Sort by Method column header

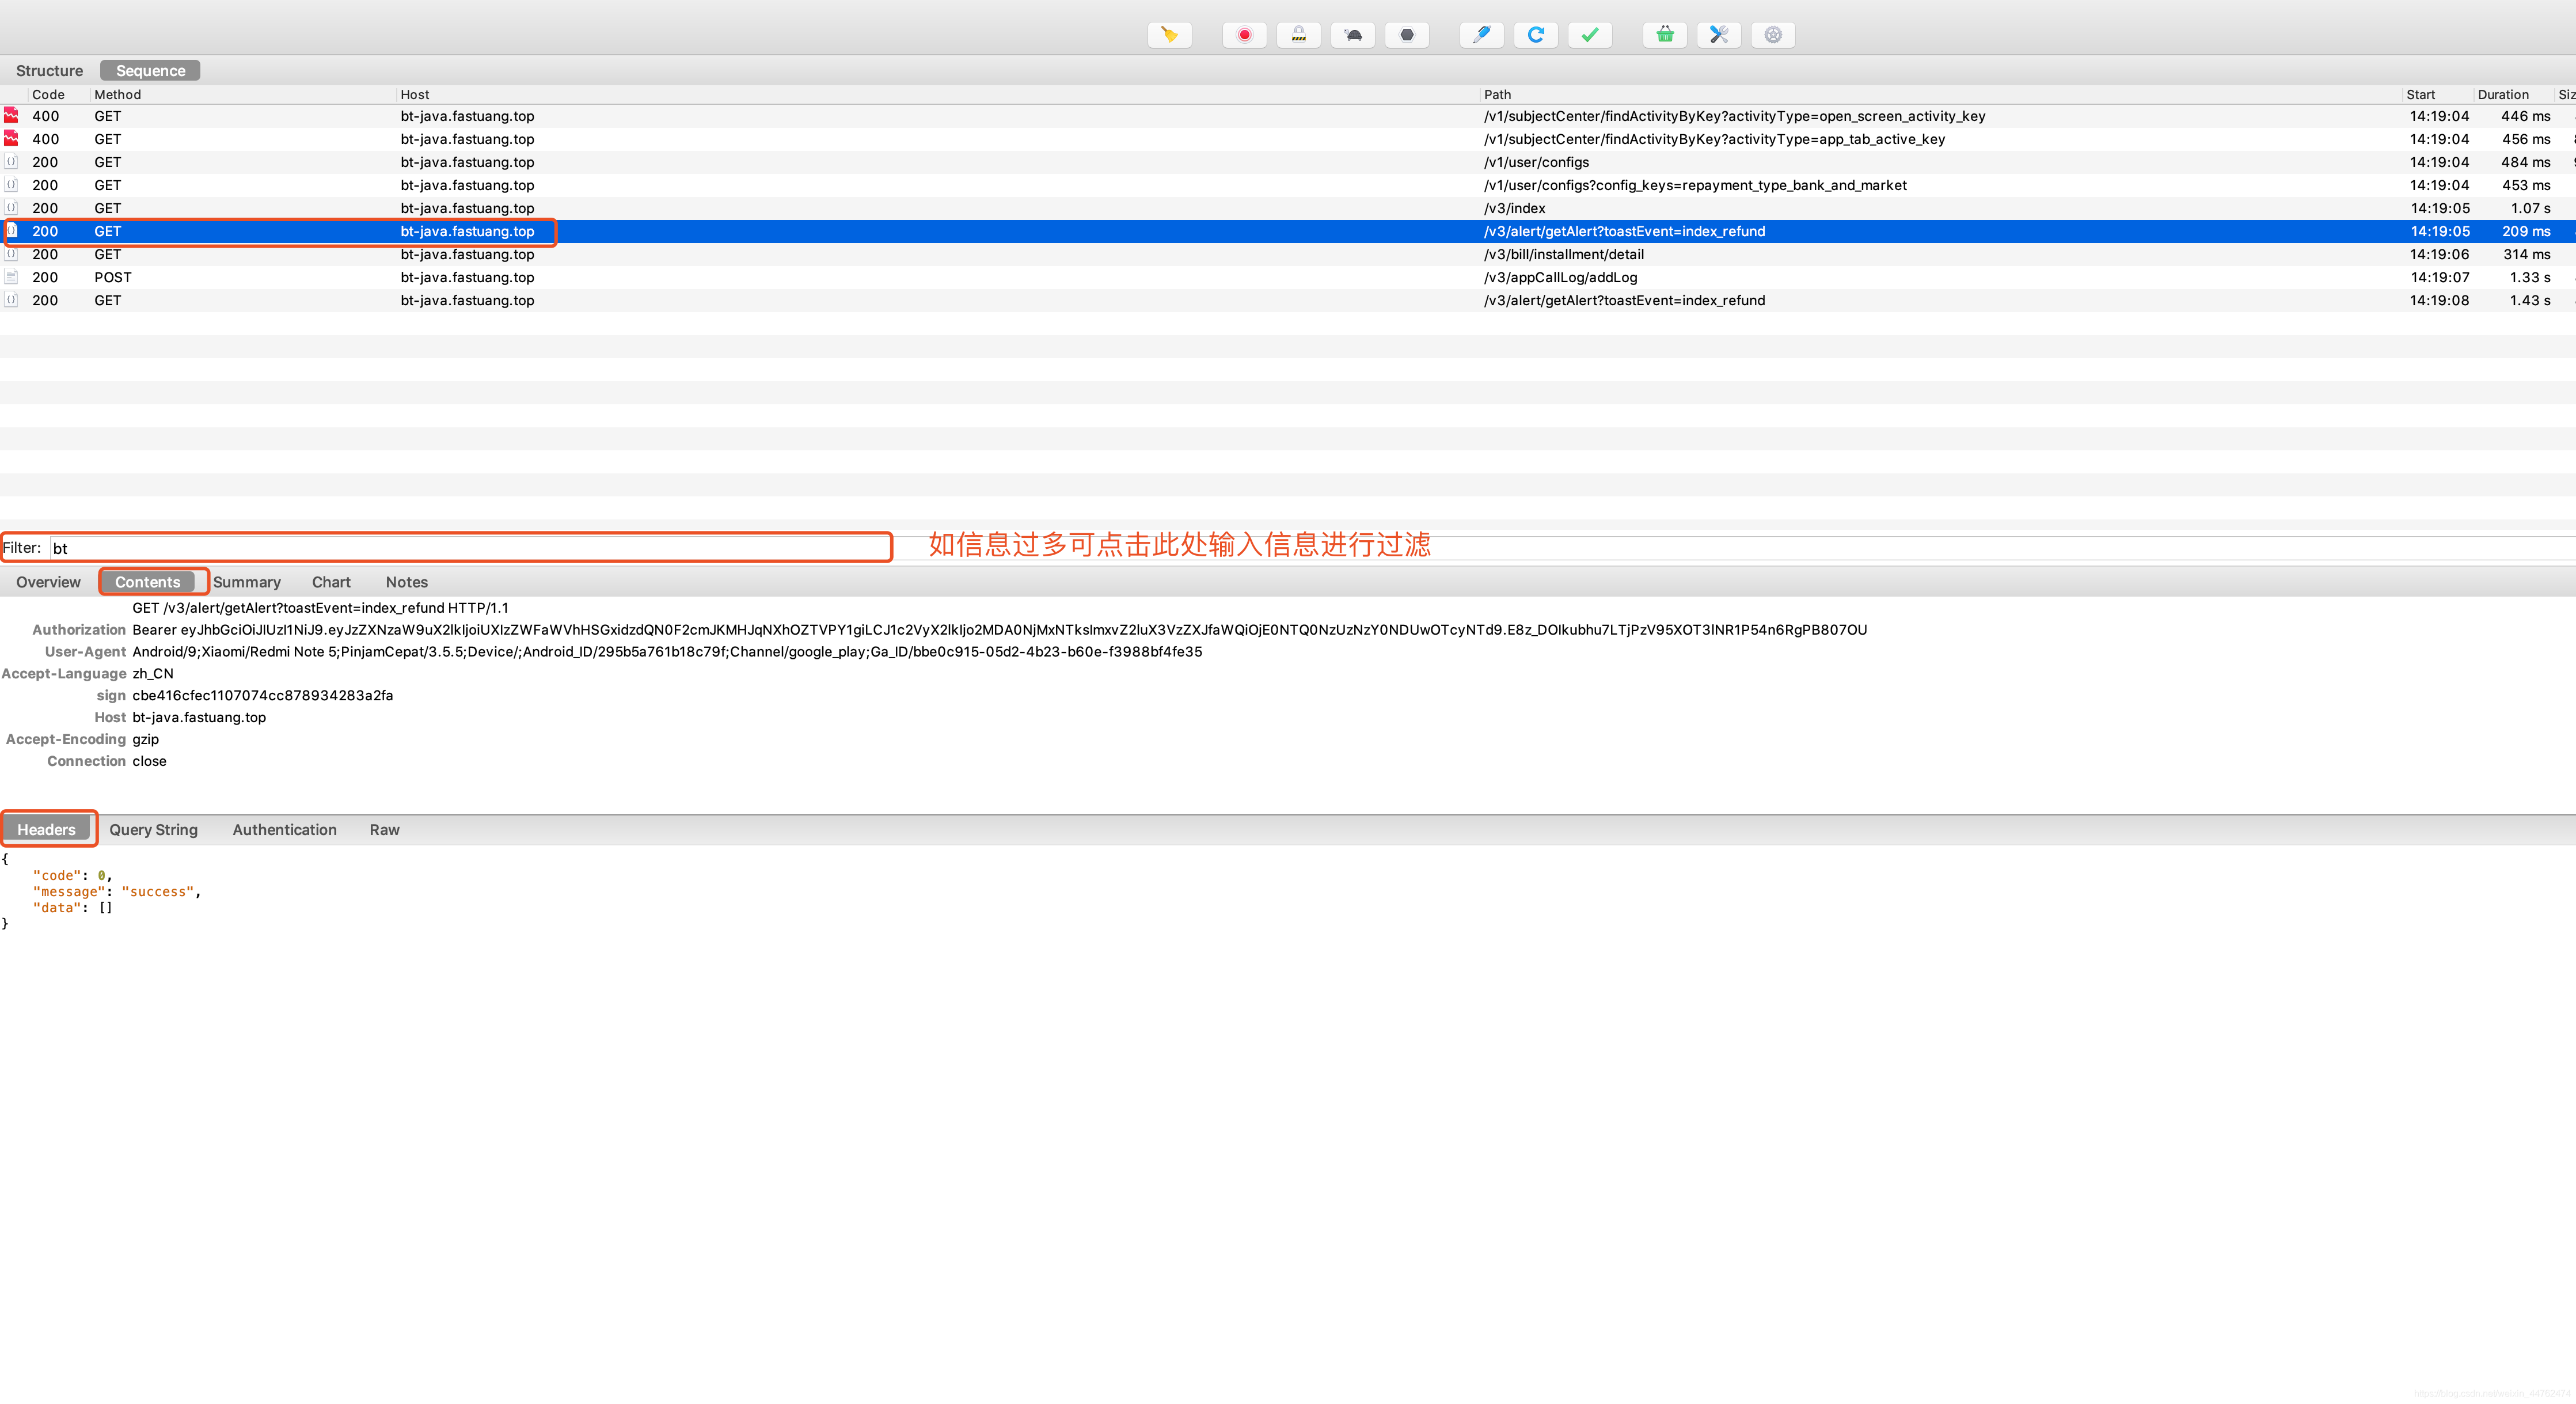pos(117,95)
